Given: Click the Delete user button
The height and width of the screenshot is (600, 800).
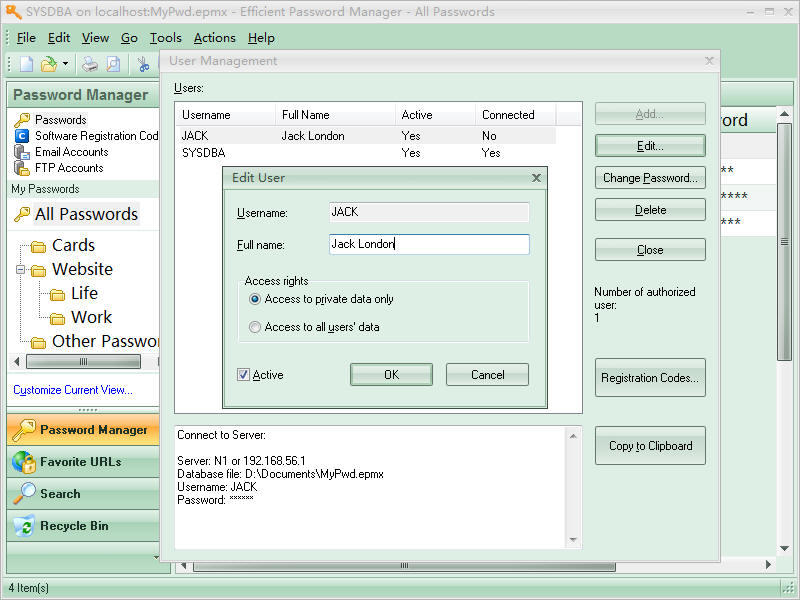Looking at the screenshot, I should click(650, 210).
